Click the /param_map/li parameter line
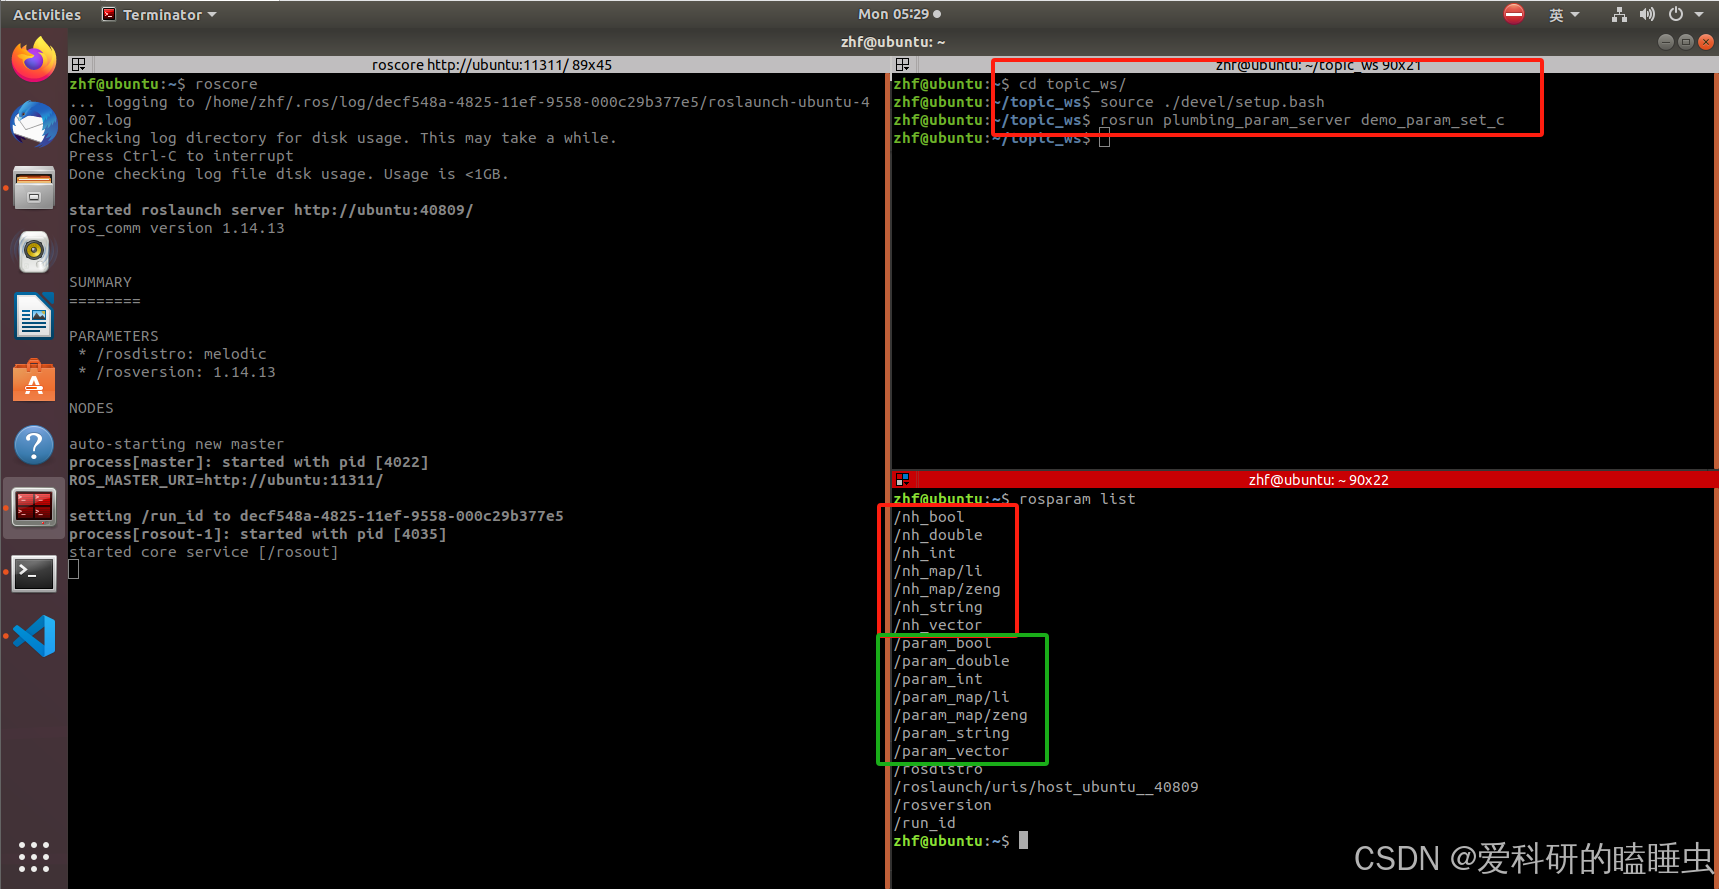Screen dimensions: 1719x889 coord(952,697)
